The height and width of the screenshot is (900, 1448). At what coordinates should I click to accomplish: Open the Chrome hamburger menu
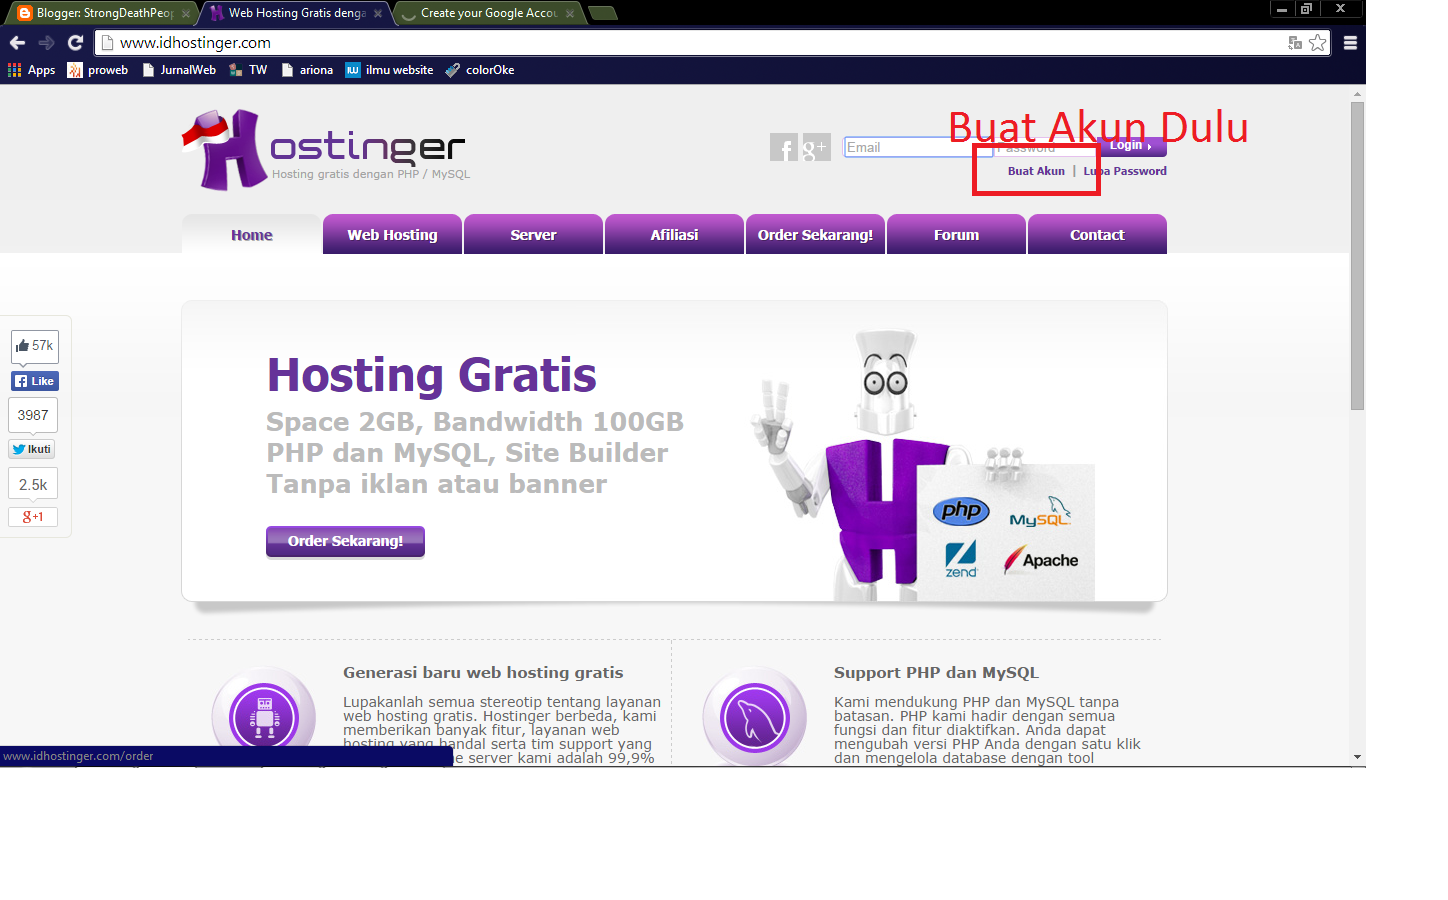click(x=1350, y=43)
